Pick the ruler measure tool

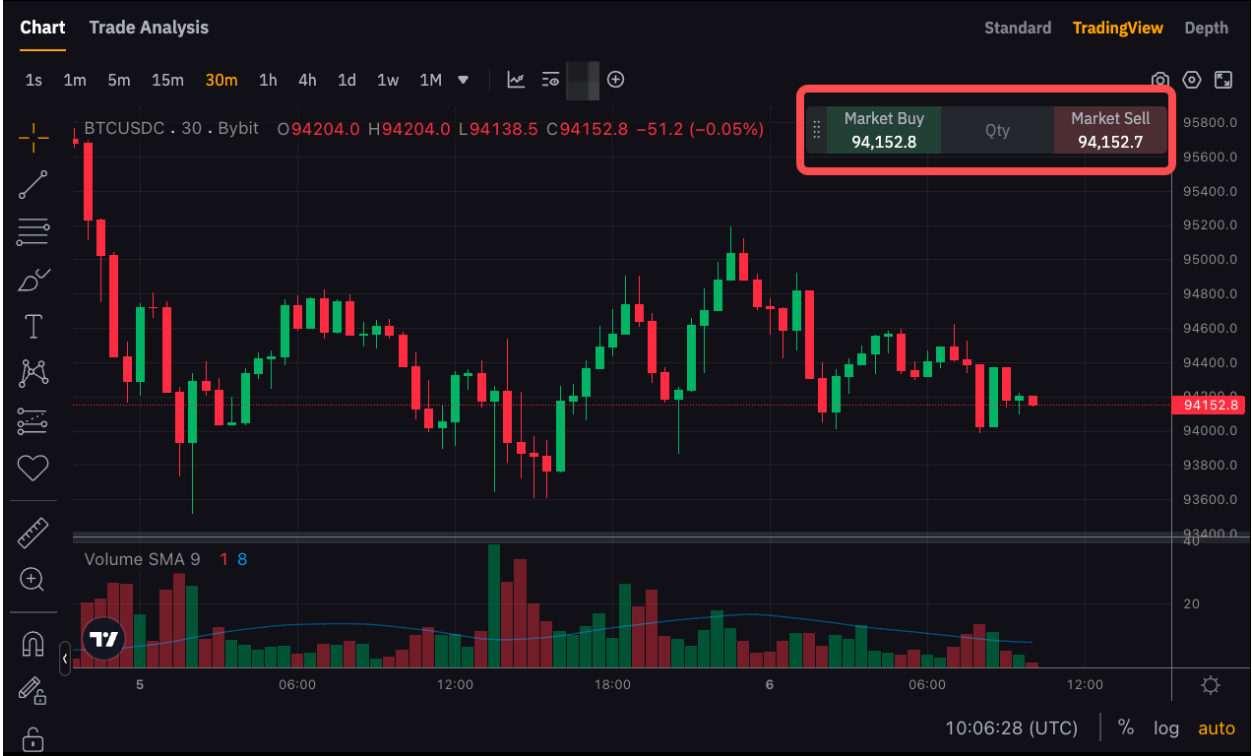pos(33,533)
